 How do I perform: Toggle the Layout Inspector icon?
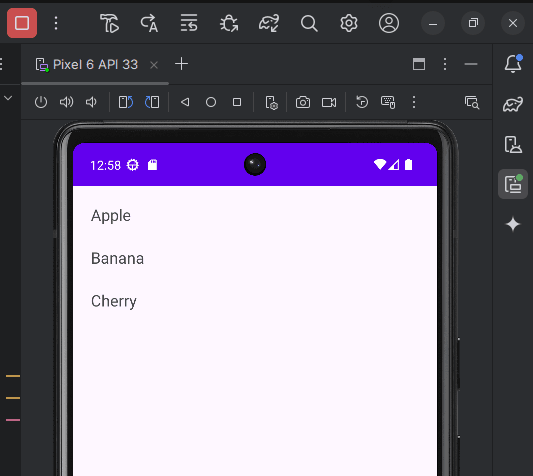(472, 102)
